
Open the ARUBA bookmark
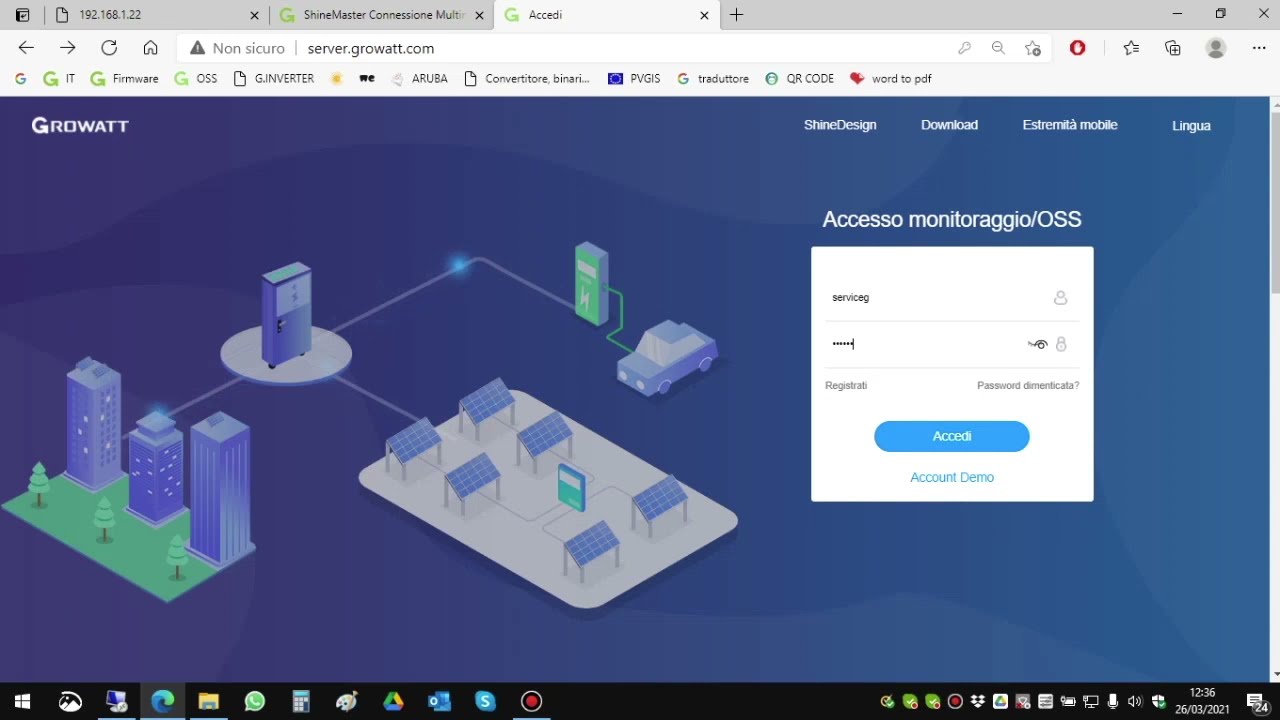pyautogui.click(x=418, y=78)
